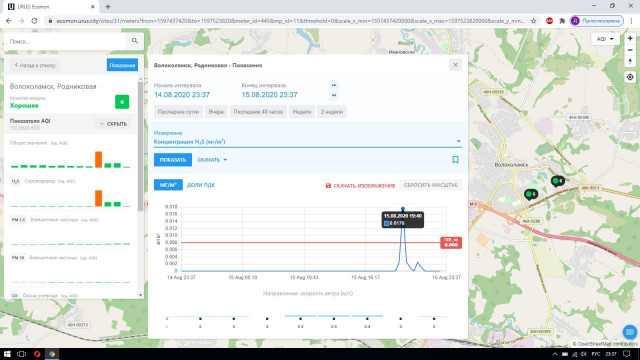Click the sidebar scrollbar down arrow
Screen dimensions: 640x360
point(140,295)
